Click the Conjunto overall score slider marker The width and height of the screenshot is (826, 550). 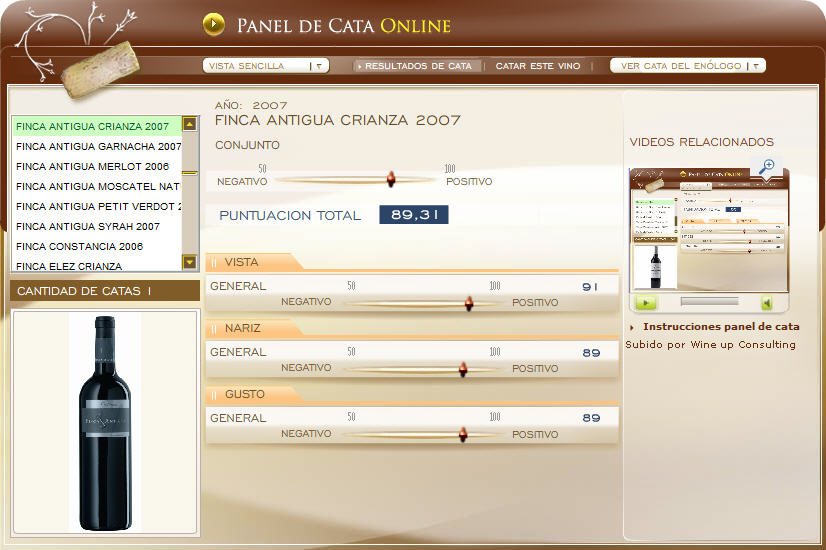(x=391, y=179)
